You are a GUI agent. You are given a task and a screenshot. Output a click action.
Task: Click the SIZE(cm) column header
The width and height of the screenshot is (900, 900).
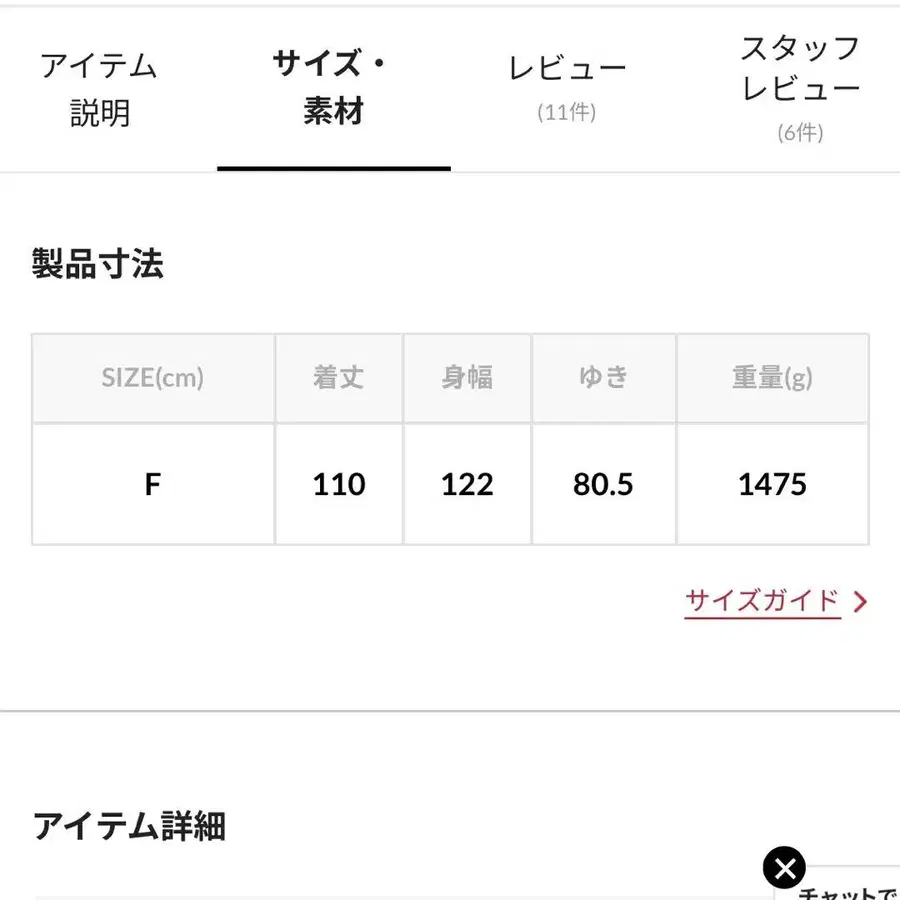pos(153,378)
